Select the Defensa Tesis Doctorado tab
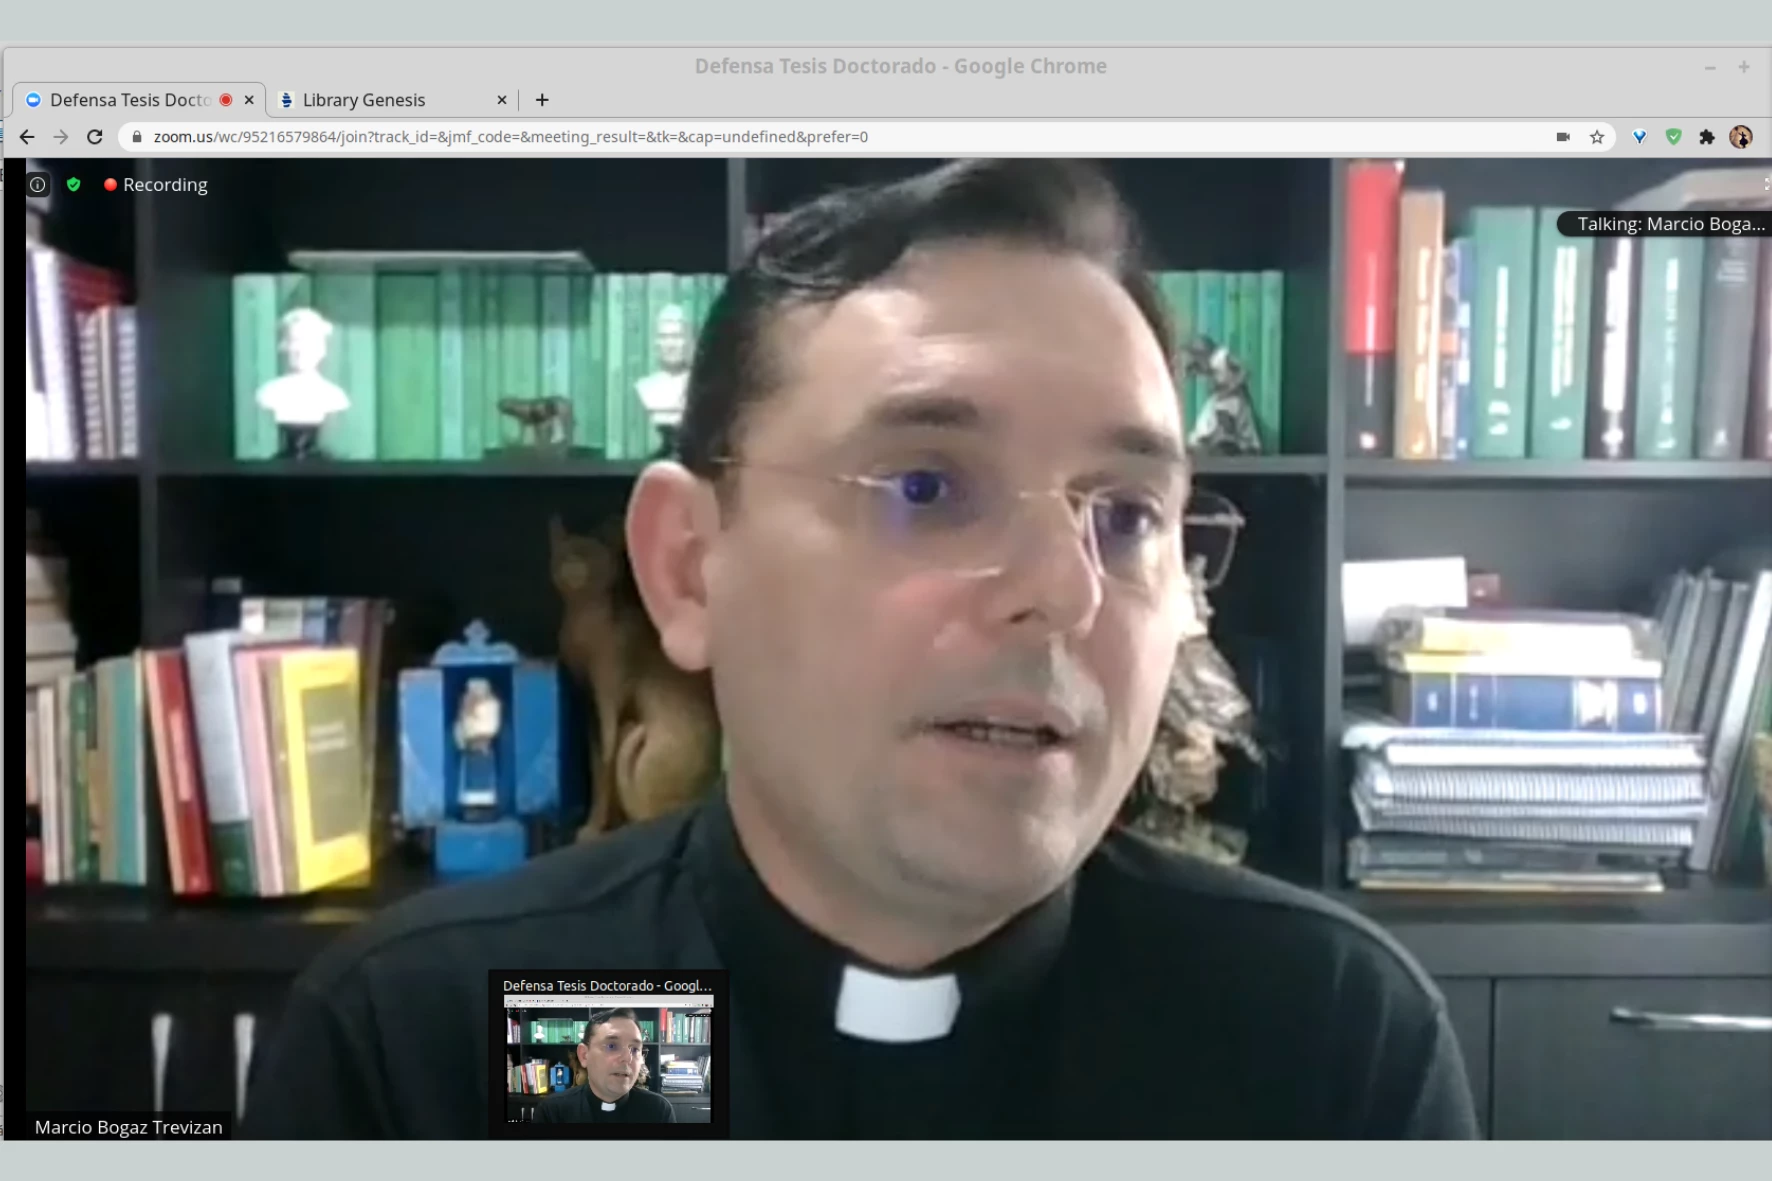This screenshot has width=1772, height=1181. pos(128,100)
